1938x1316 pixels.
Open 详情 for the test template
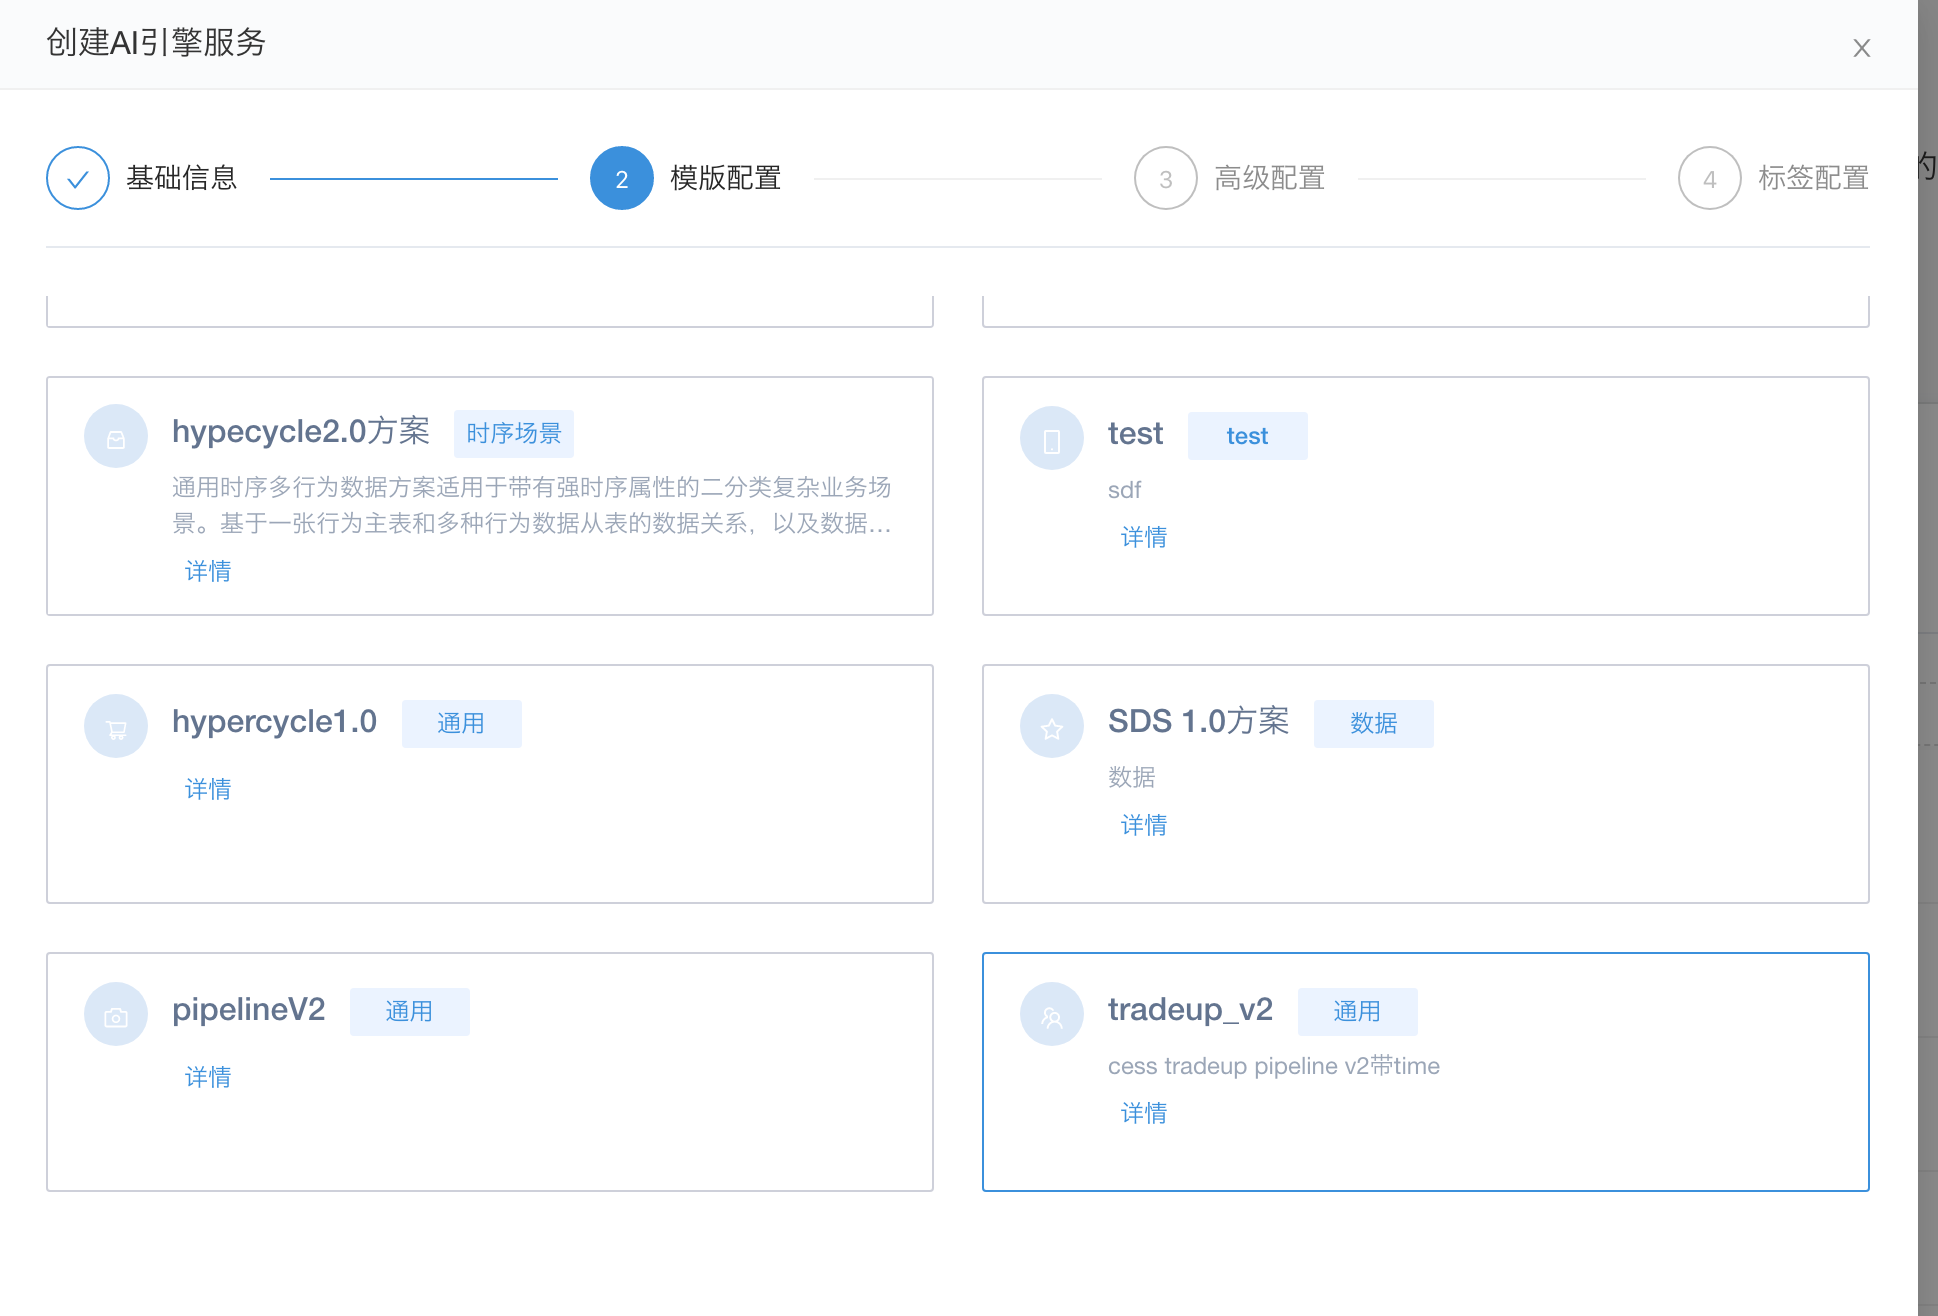click(1144, 537)
